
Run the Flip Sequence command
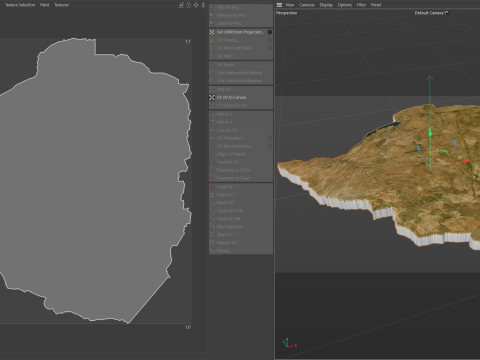click(241, 227)
